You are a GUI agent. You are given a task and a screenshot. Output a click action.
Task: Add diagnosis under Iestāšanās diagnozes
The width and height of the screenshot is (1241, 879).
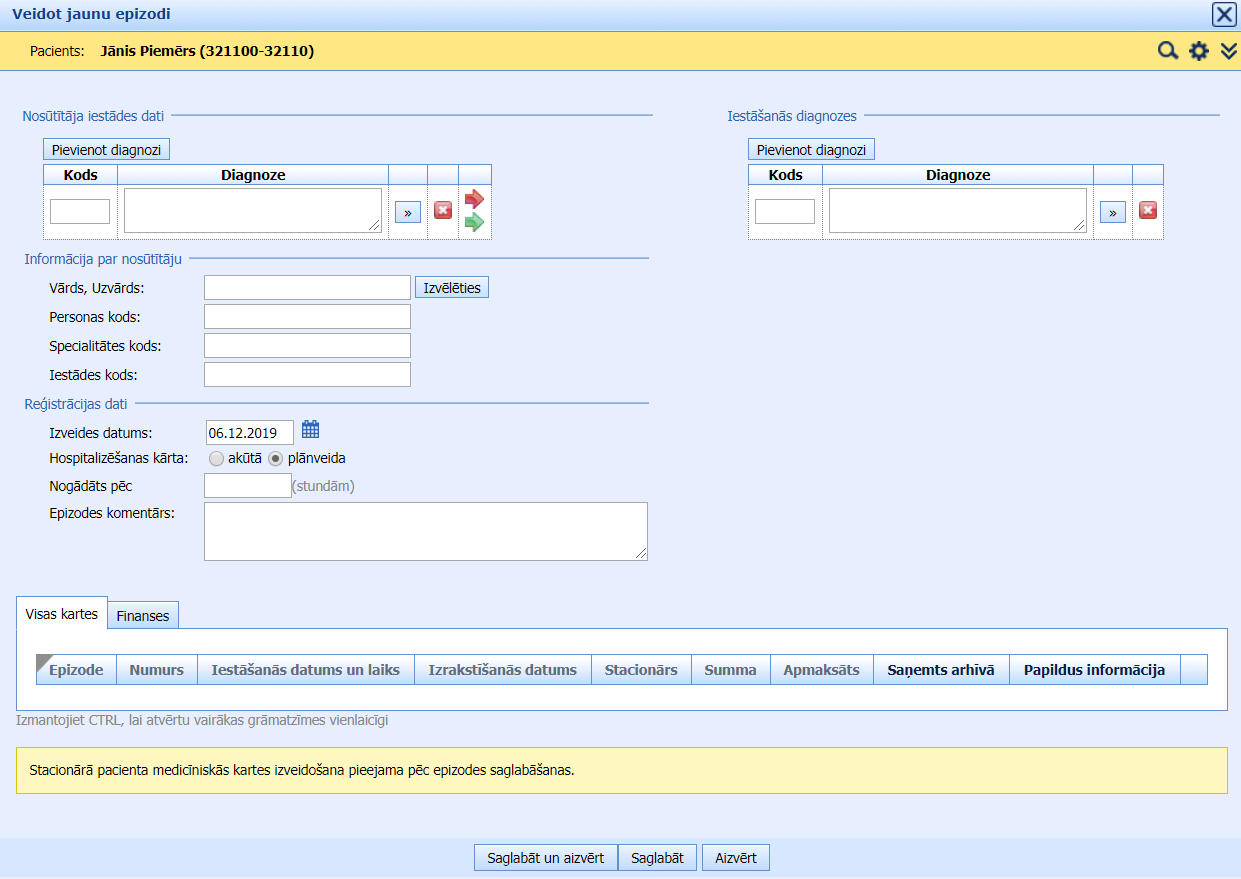(811, 150)
